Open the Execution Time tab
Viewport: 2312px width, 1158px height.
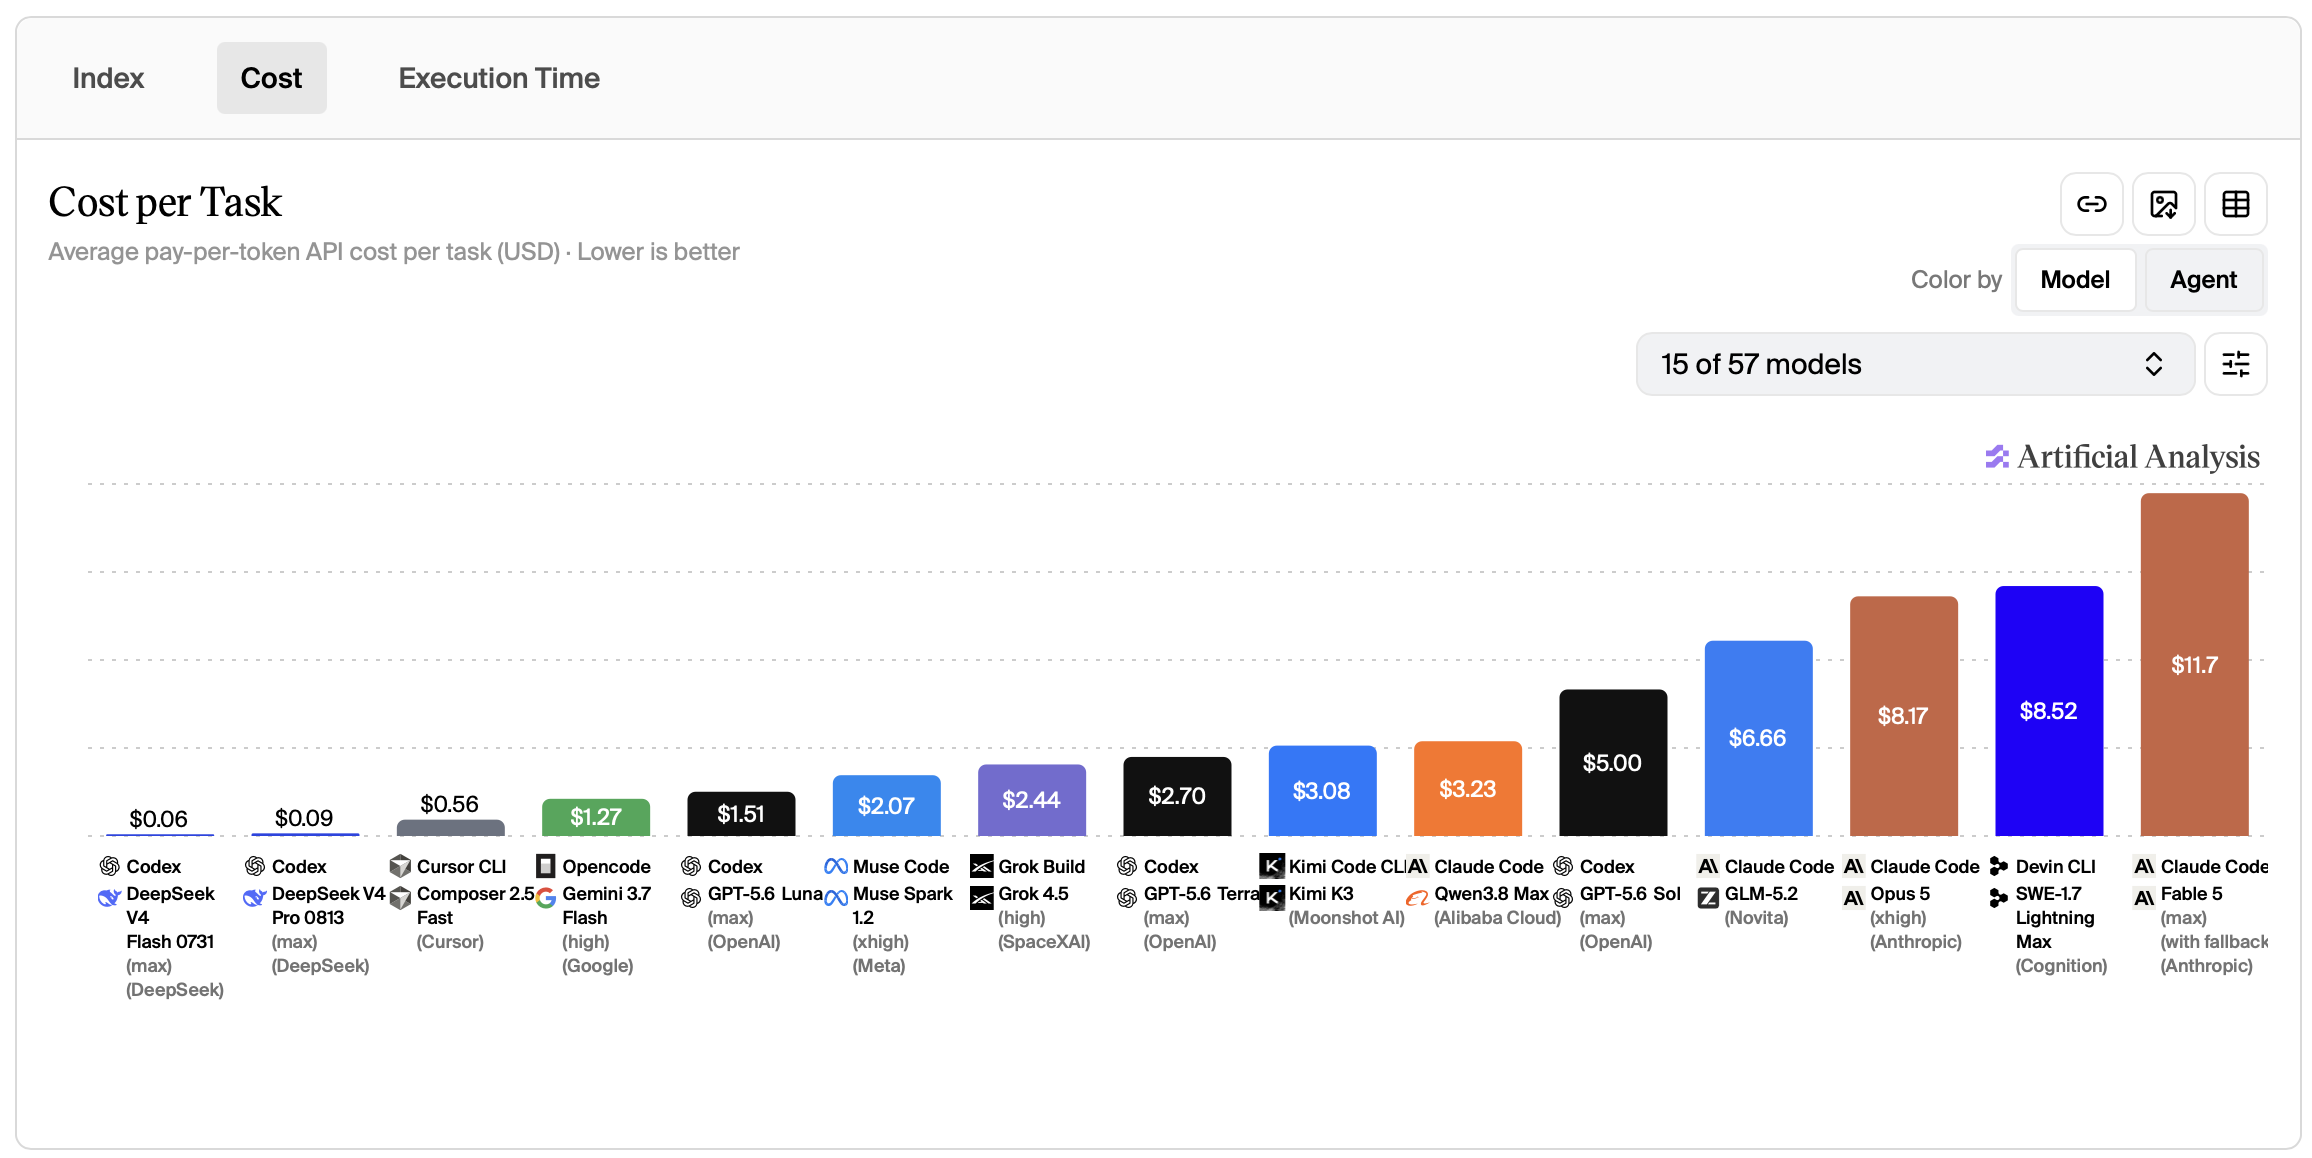point(499,78)
